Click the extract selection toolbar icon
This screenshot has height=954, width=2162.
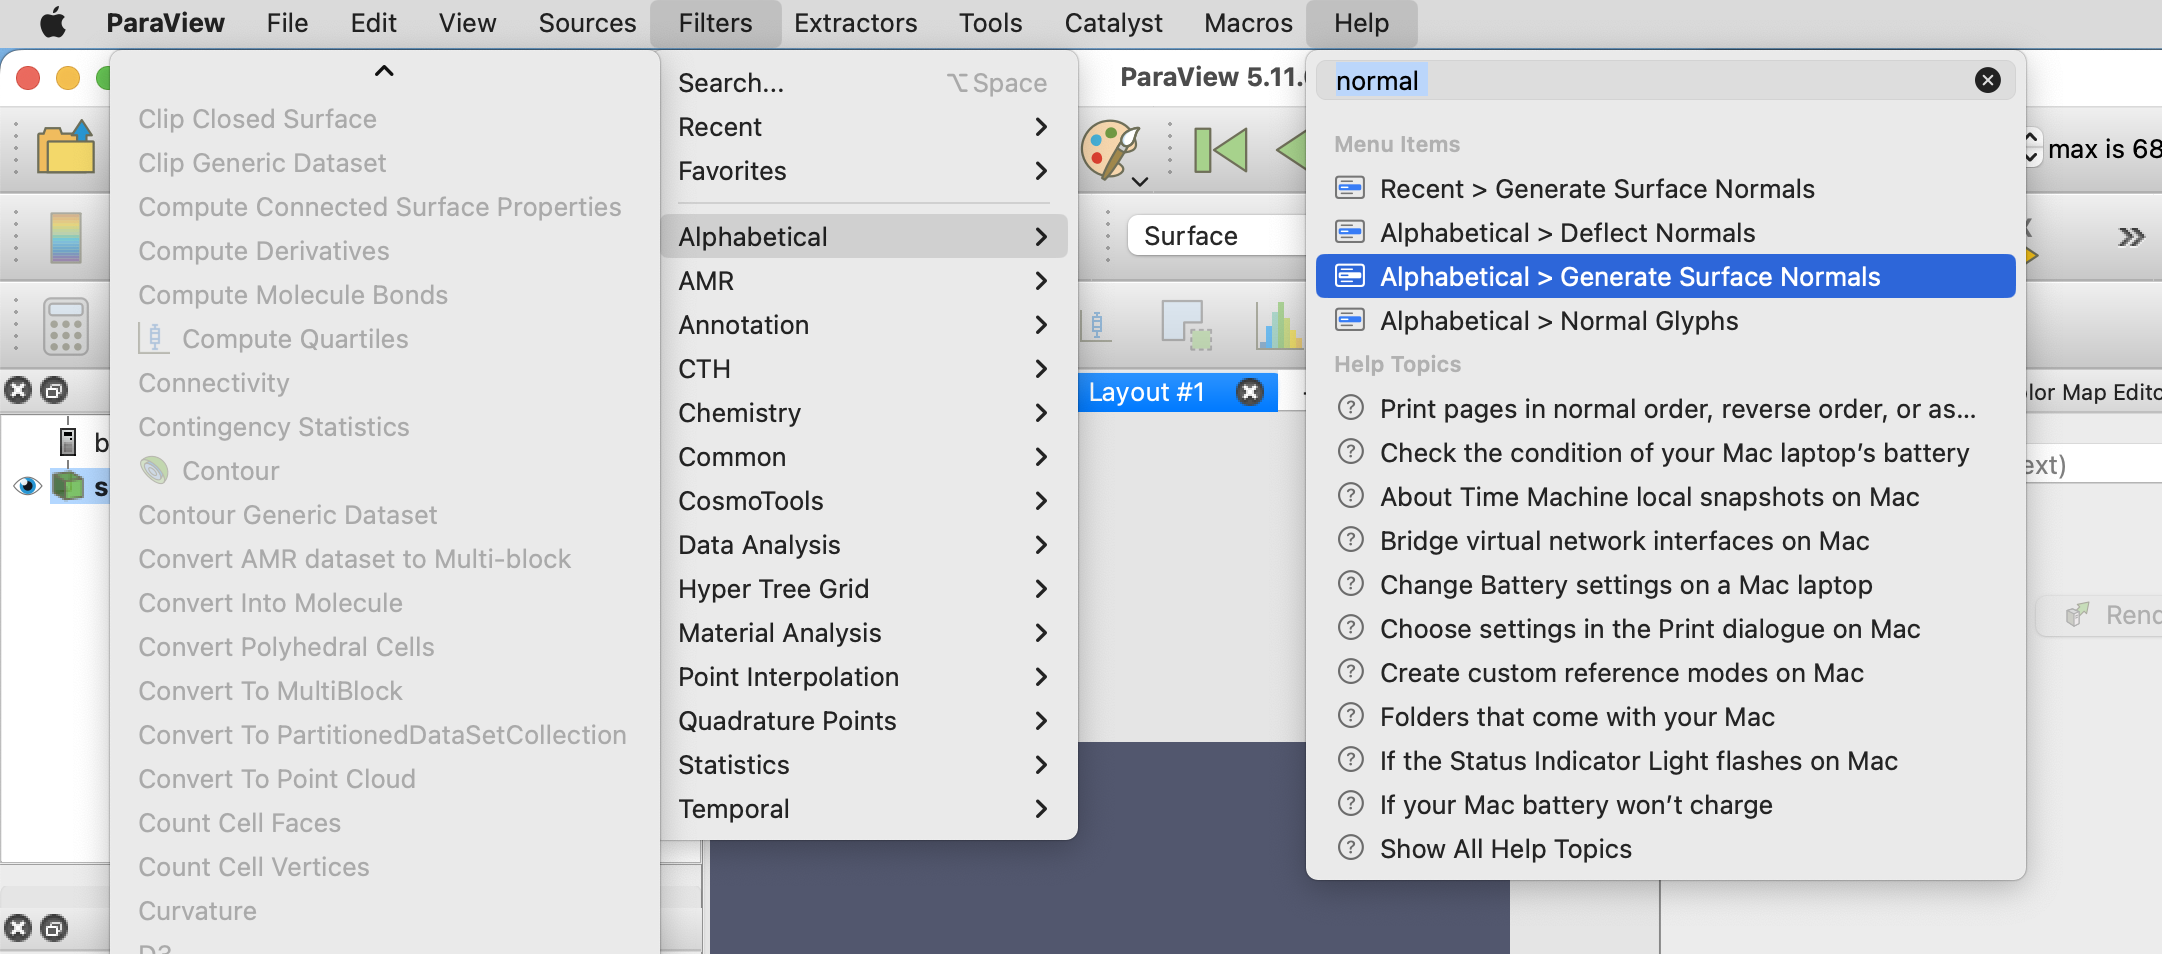1186,326
